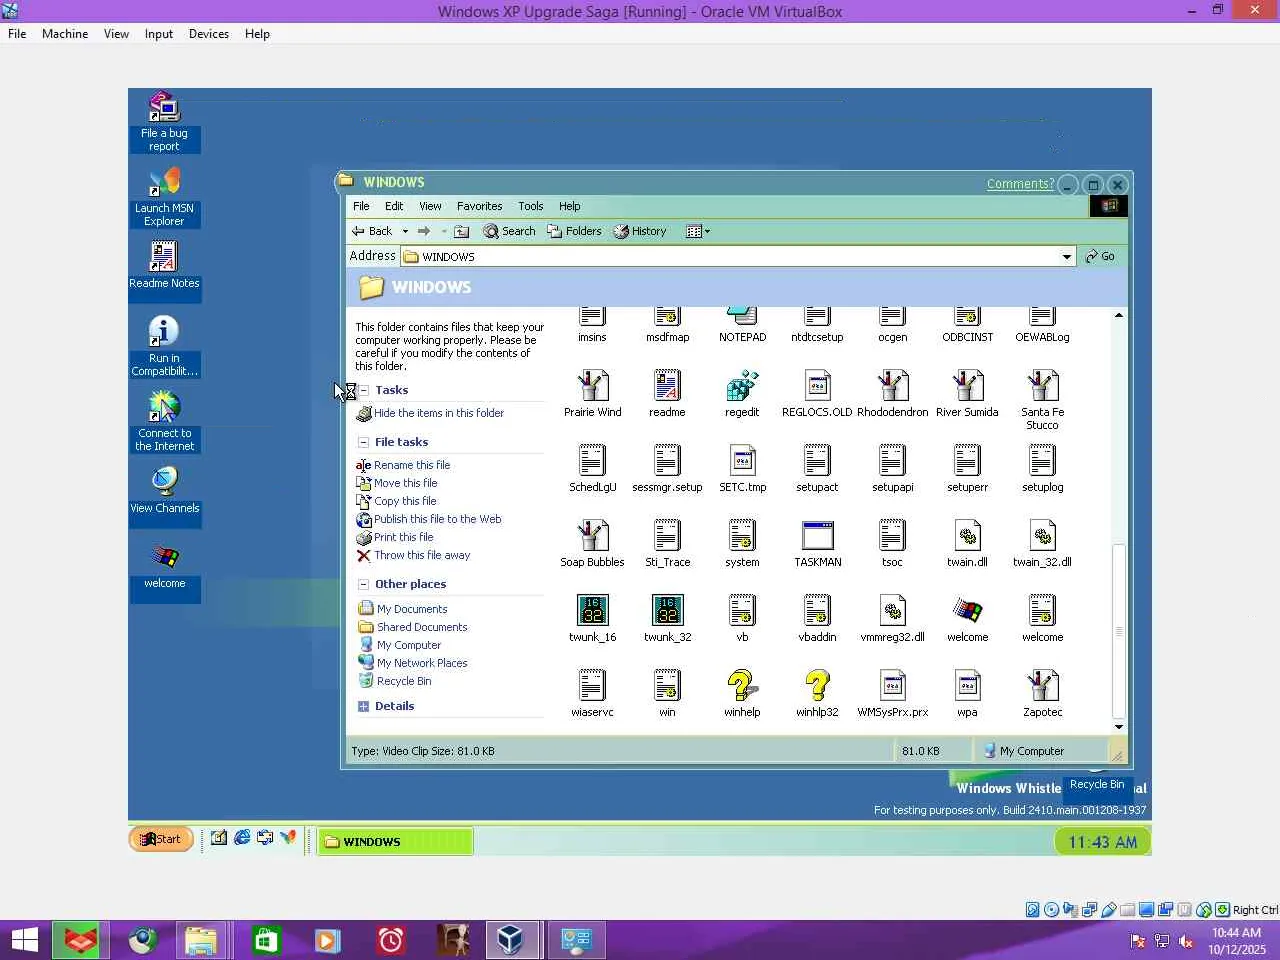This screenshot has height=960, width=1280.
Task: Open the Search pane in the toolbar
Action: (x=509, y=231)
